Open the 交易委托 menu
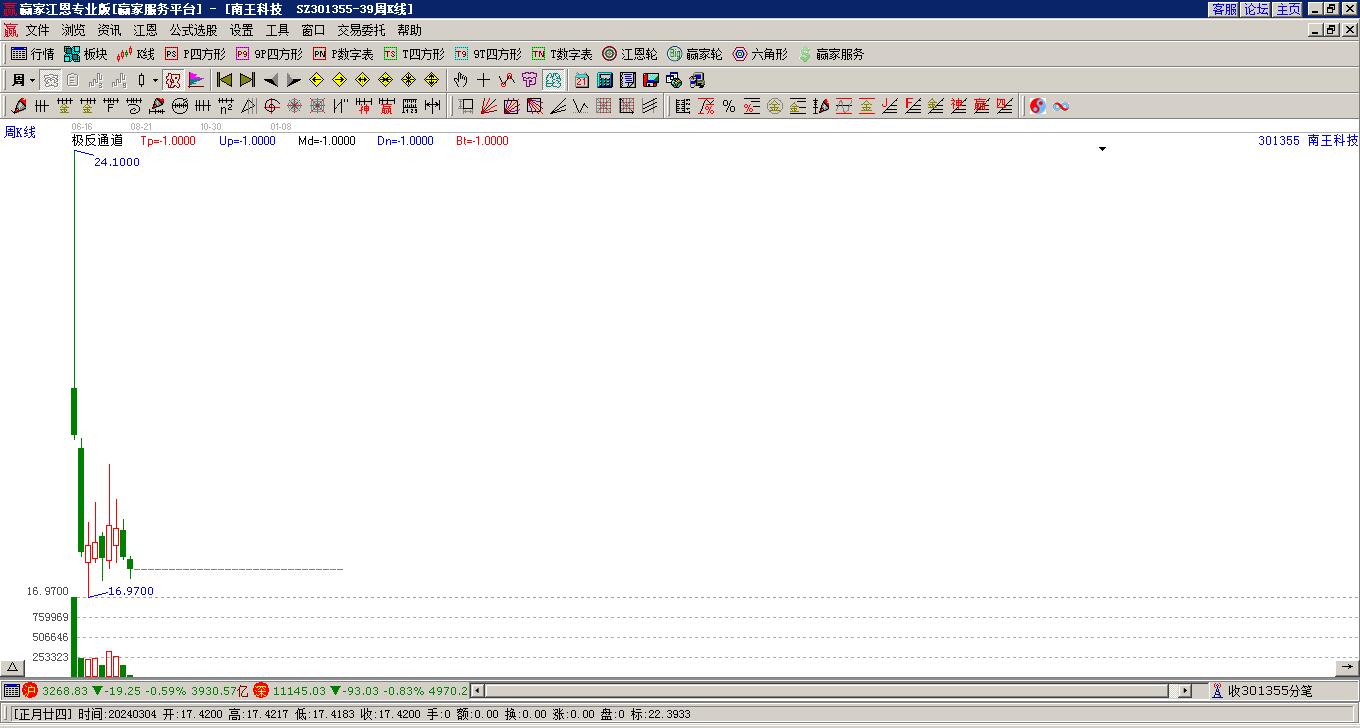Viewport: 1360px width, 728px height. click(x=361, y=31)
